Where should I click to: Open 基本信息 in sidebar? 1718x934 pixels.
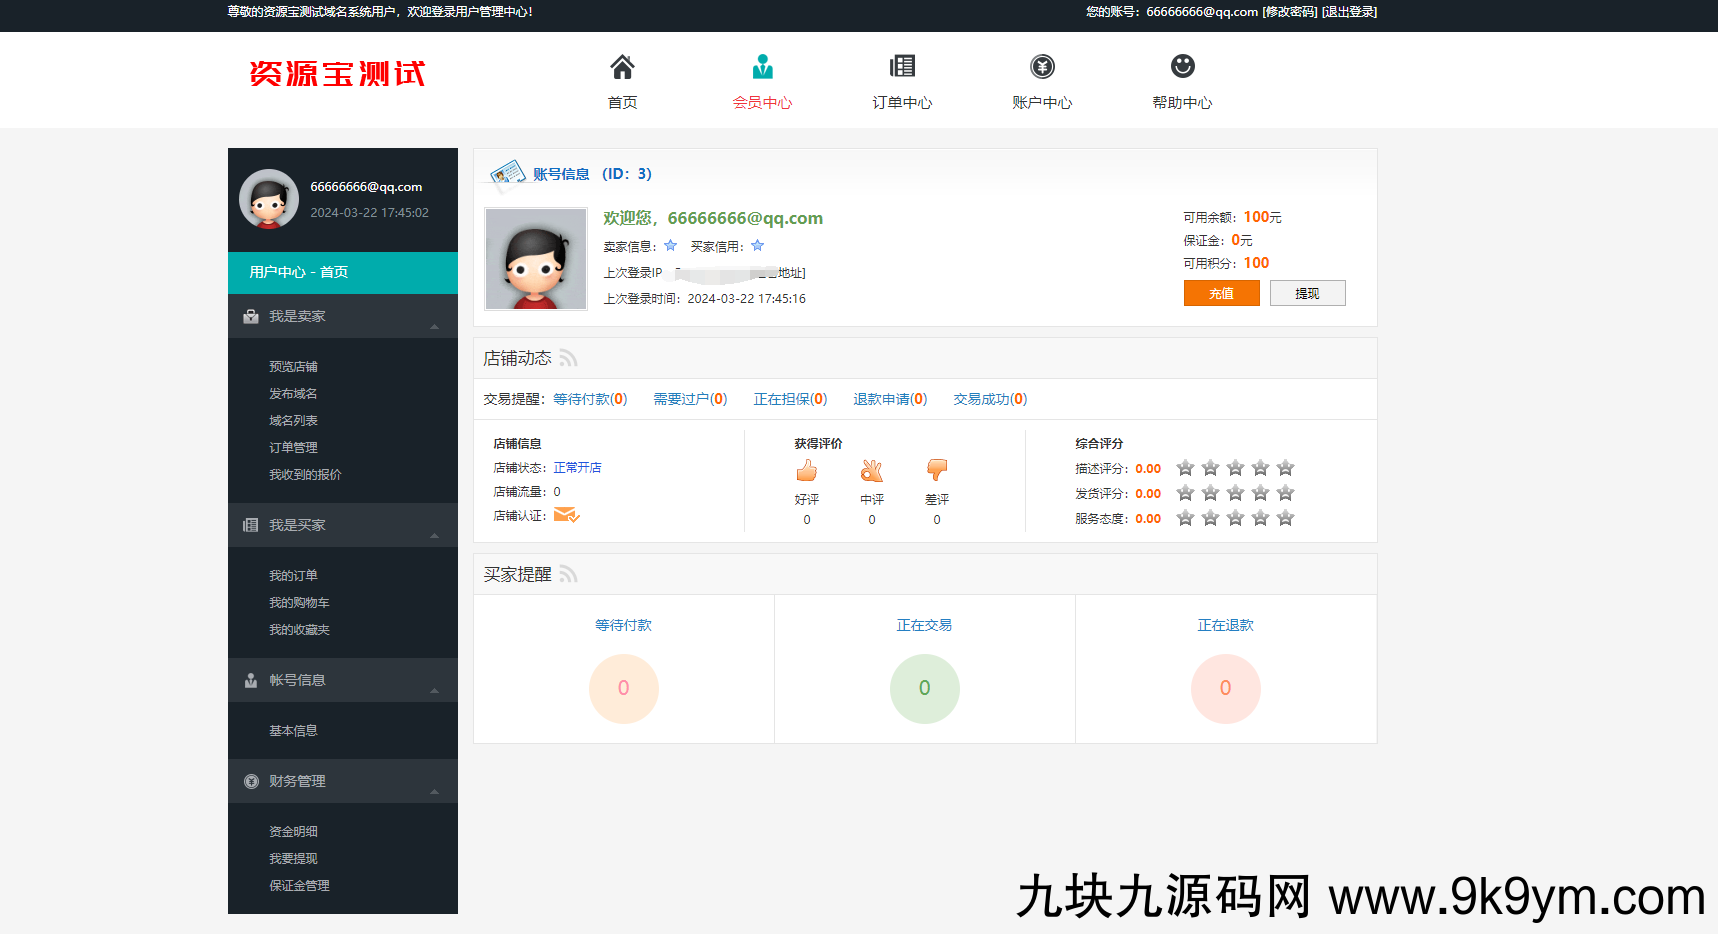[293, 731]
